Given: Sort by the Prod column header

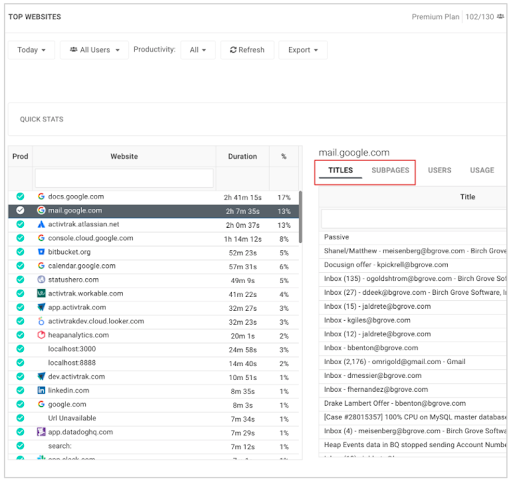Looking at the screenshot, I should click(20, 156).
